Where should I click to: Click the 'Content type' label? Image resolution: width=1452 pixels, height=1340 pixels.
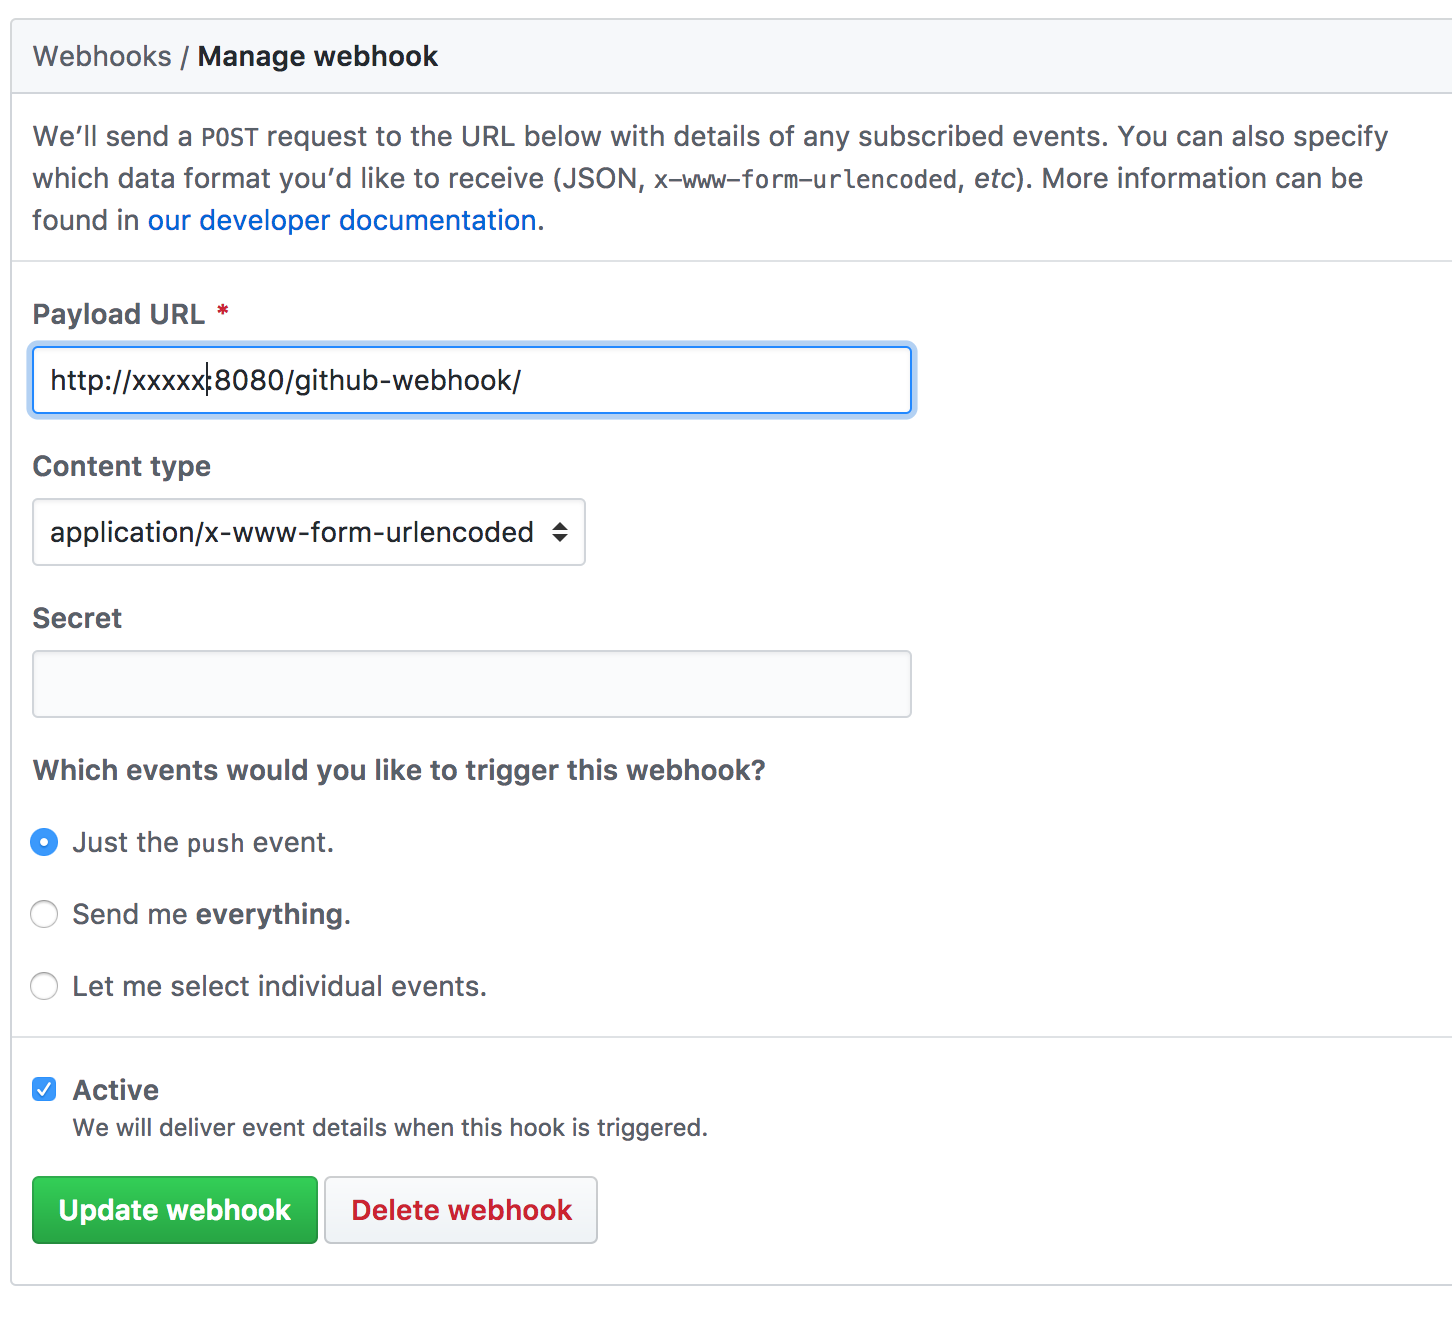coord(121,466)
